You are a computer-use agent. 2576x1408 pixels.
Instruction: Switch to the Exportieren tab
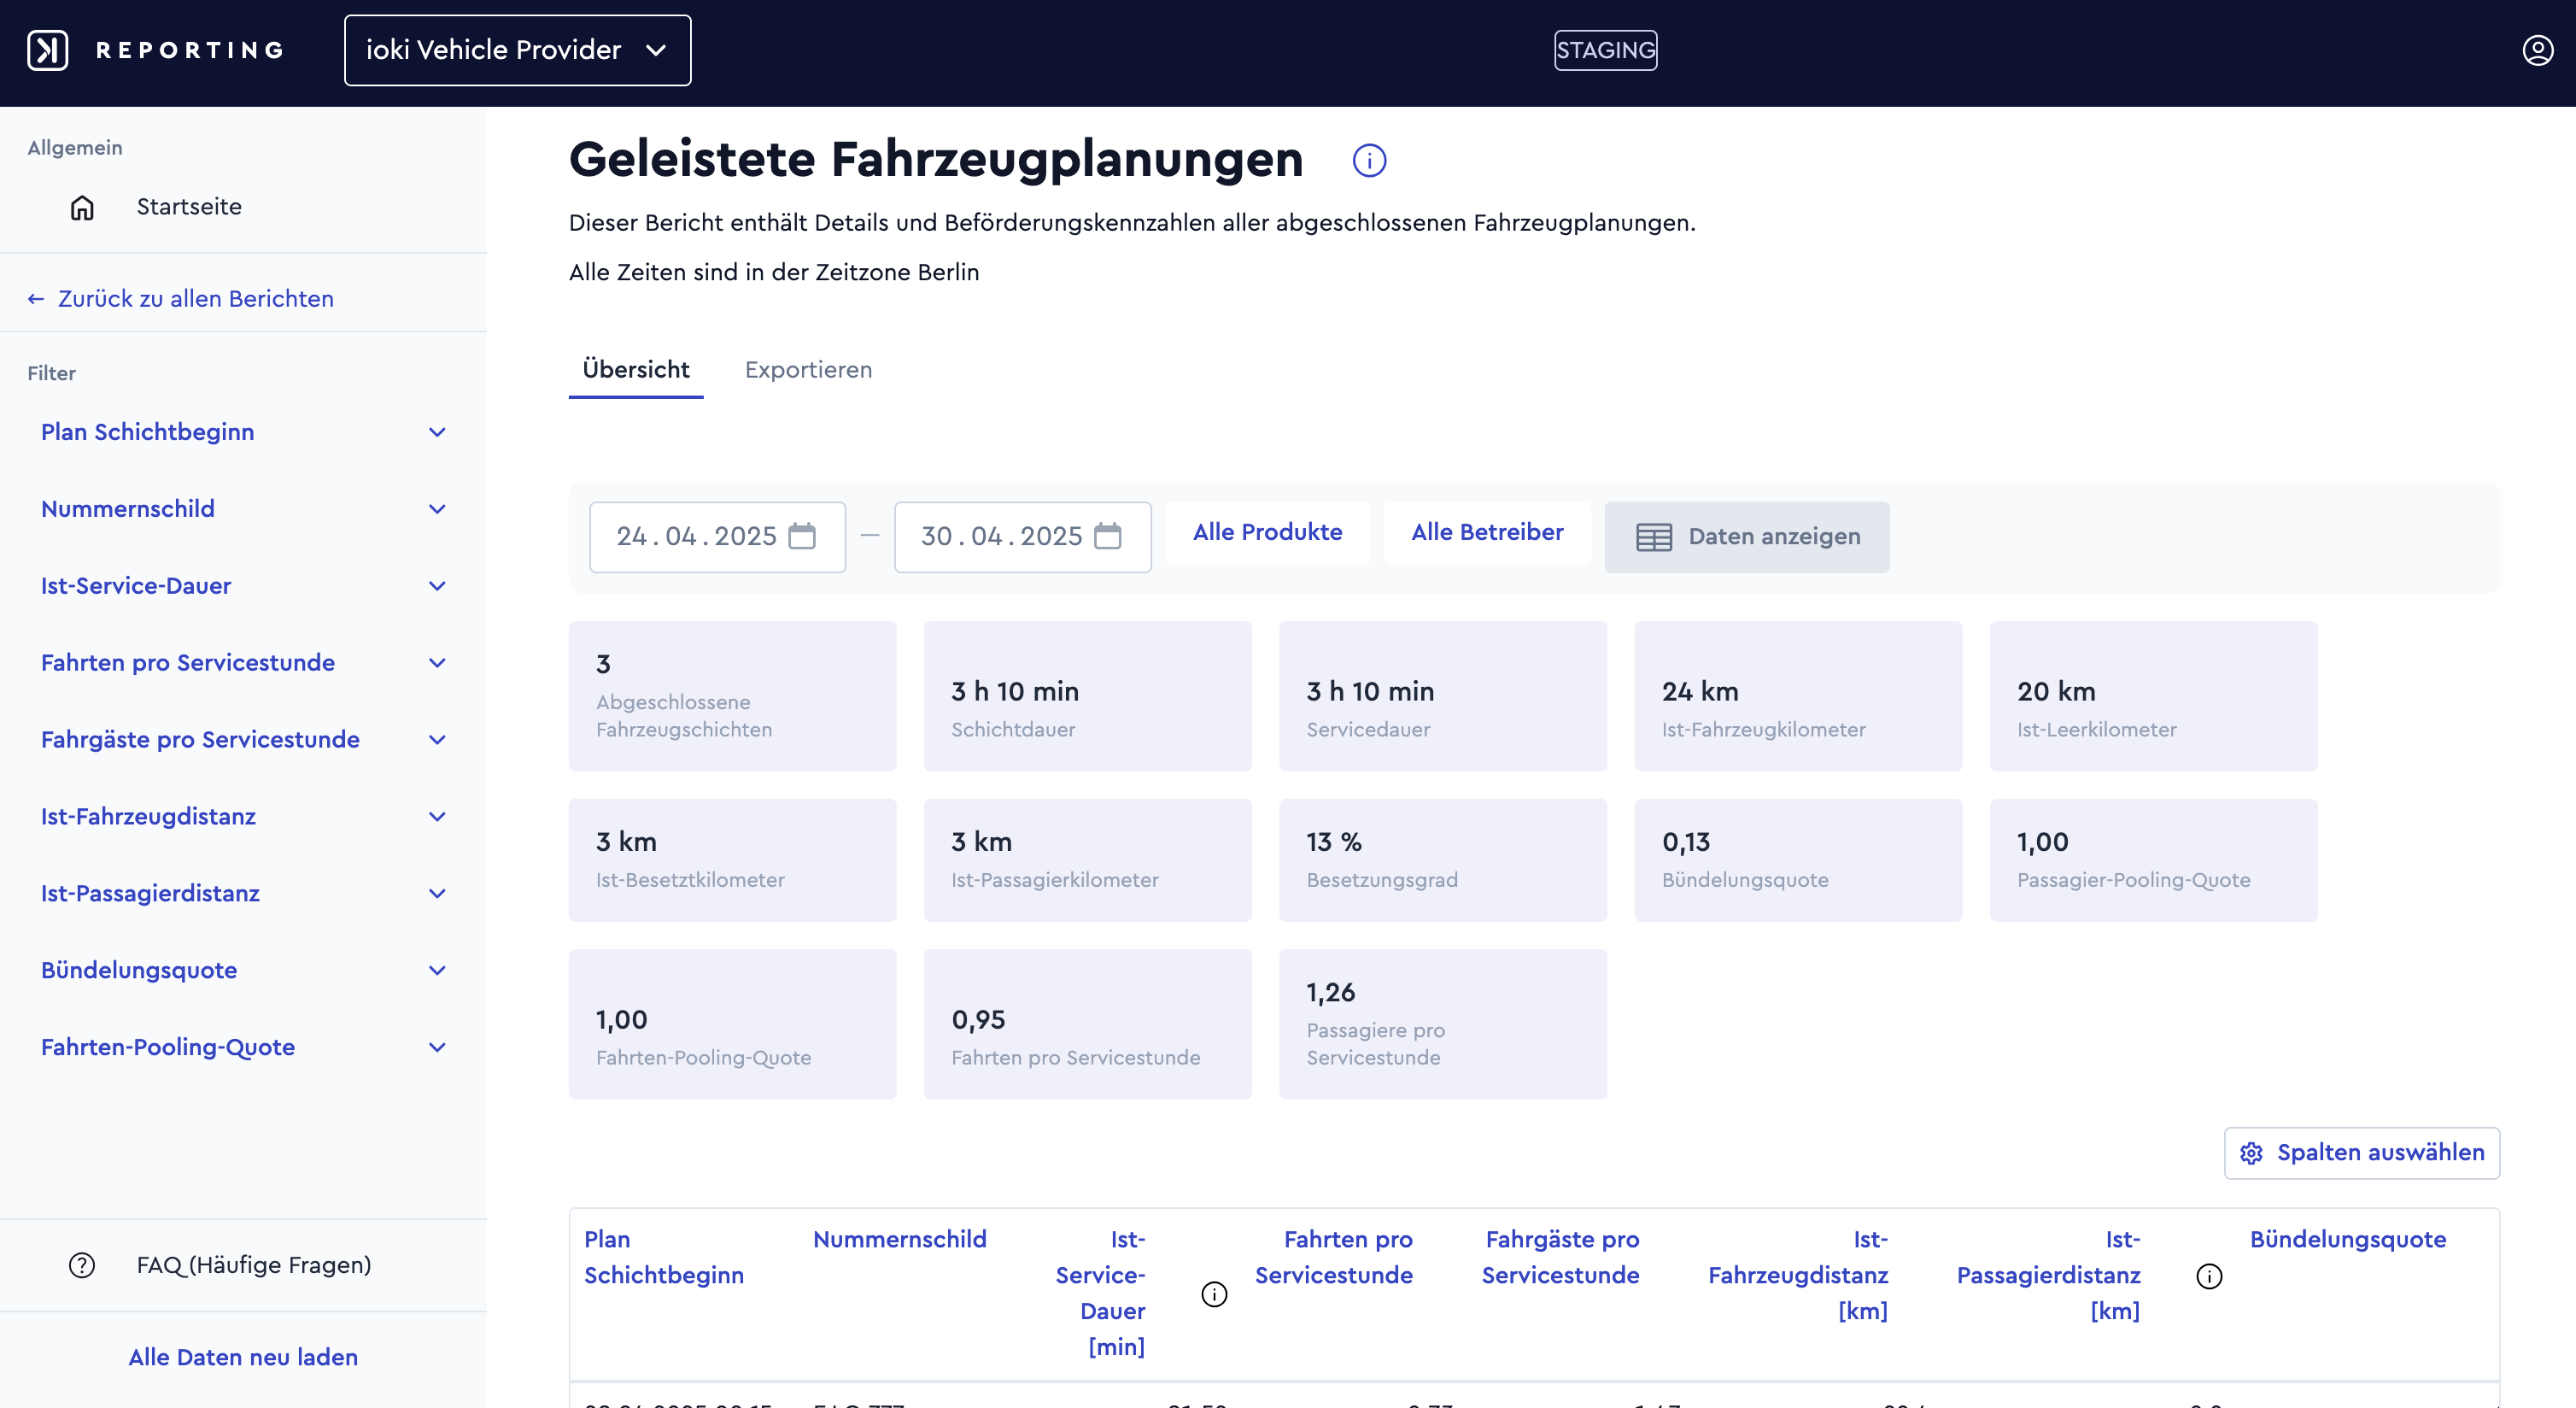click(808, 370)
